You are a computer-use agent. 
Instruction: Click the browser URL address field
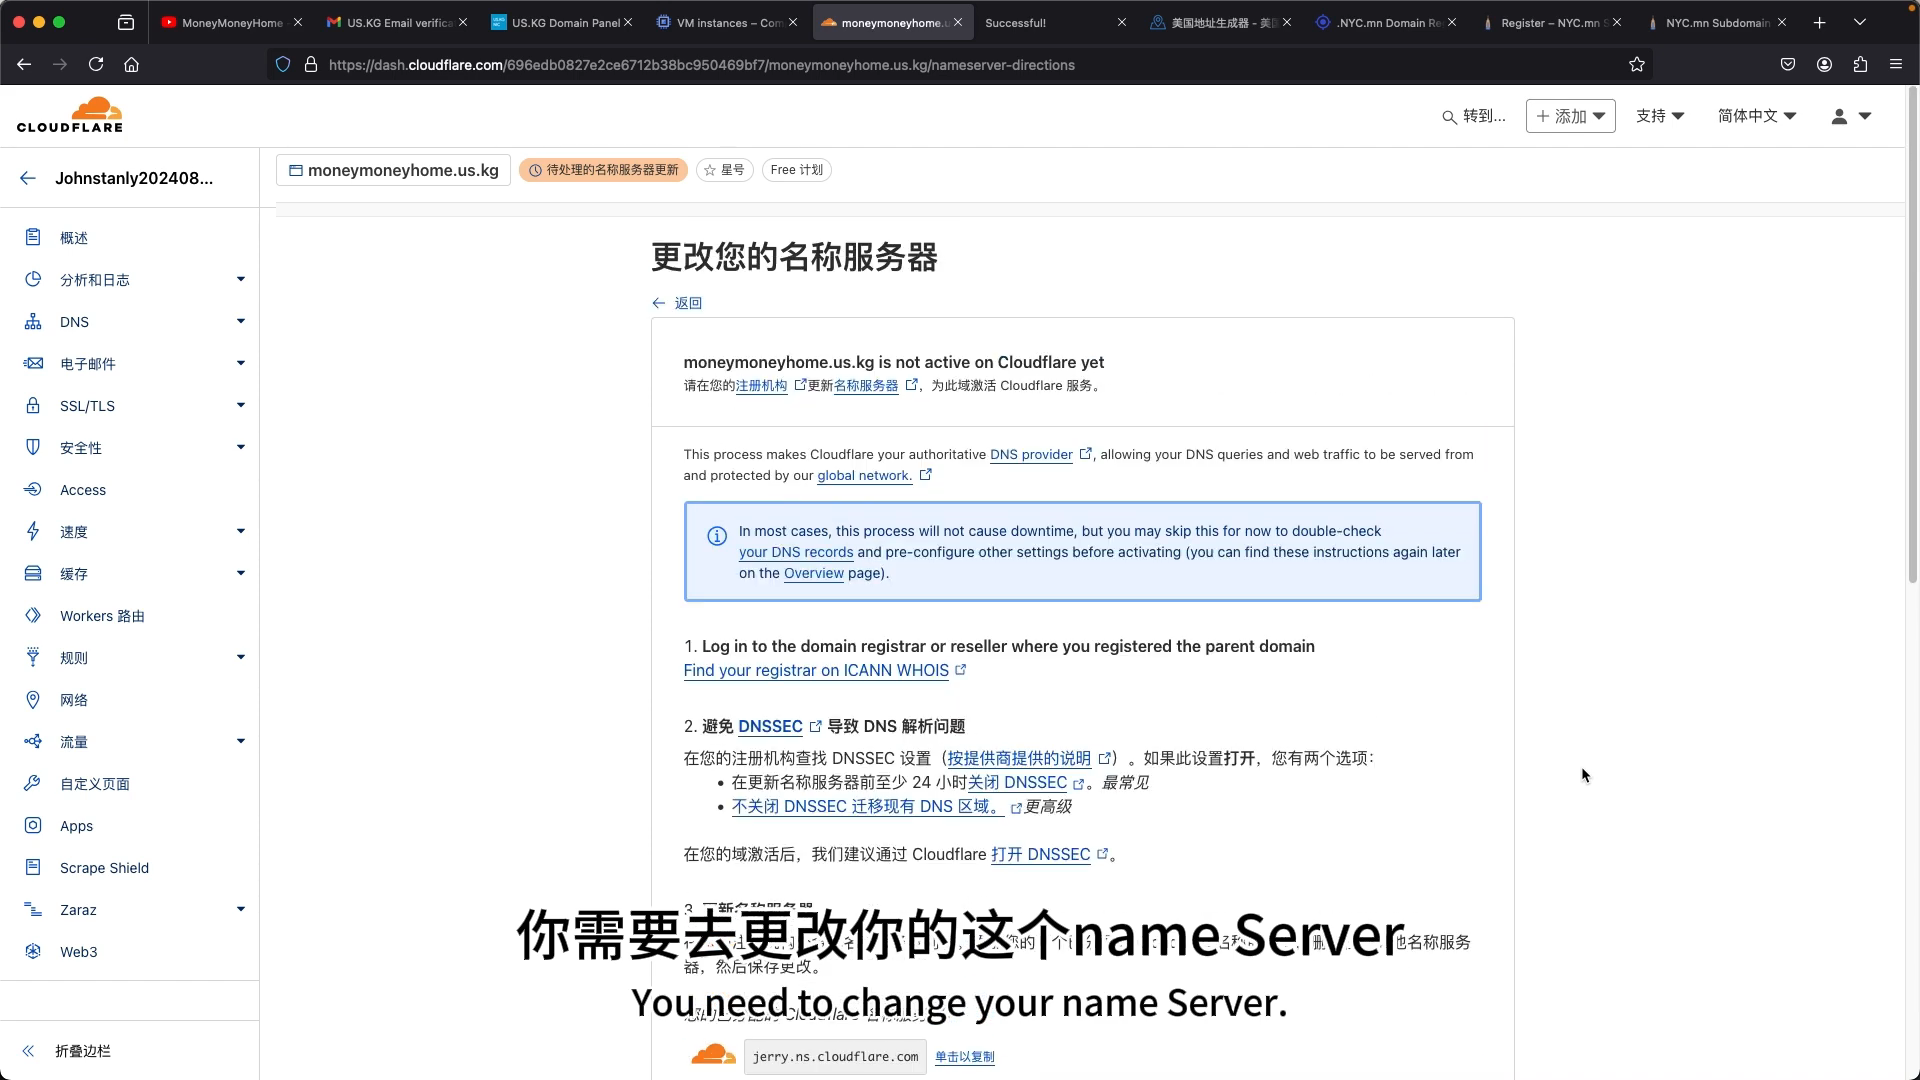pyautogui.click(x=960, y=64)
